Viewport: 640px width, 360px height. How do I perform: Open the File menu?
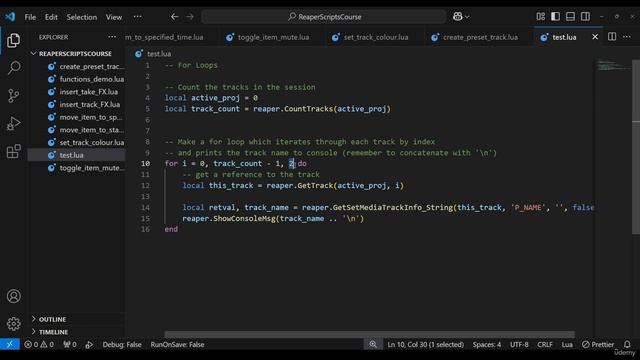coord(30,17)
